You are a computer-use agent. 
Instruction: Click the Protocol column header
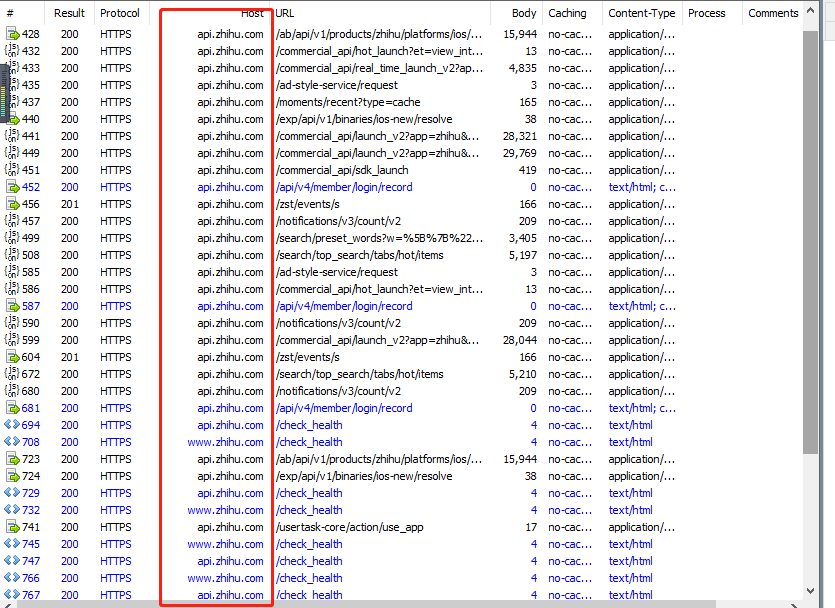[x=120, y=13]
